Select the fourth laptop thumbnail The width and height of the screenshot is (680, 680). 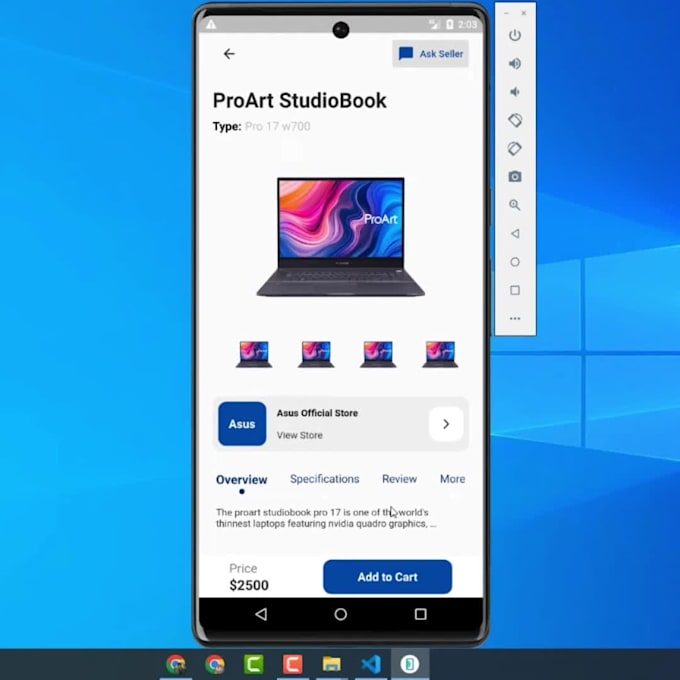pyautogui.click(x=440, y=354)
